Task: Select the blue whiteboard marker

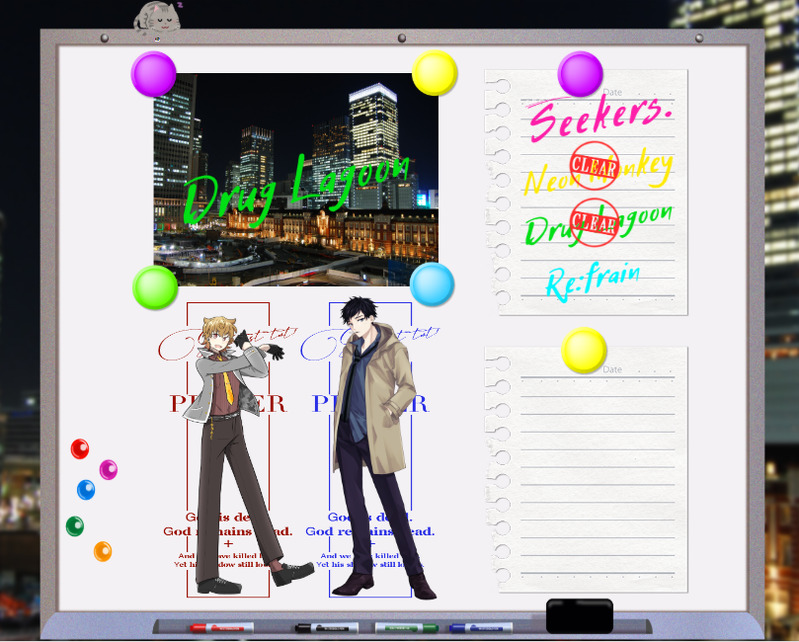Action: (481, 627)
